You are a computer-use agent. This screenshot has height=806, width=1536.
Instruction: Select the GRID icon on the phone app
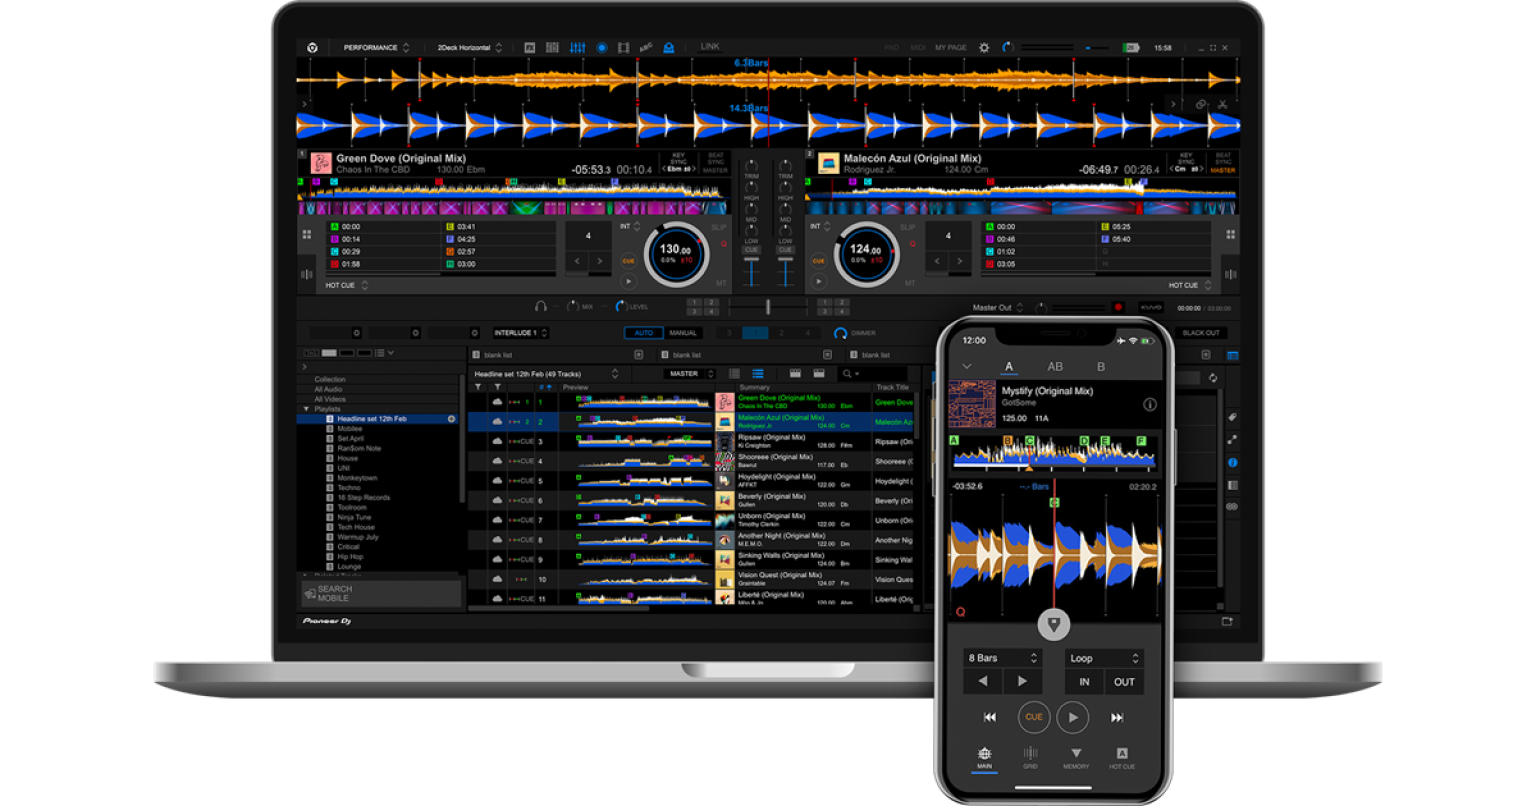point(1030,755)
